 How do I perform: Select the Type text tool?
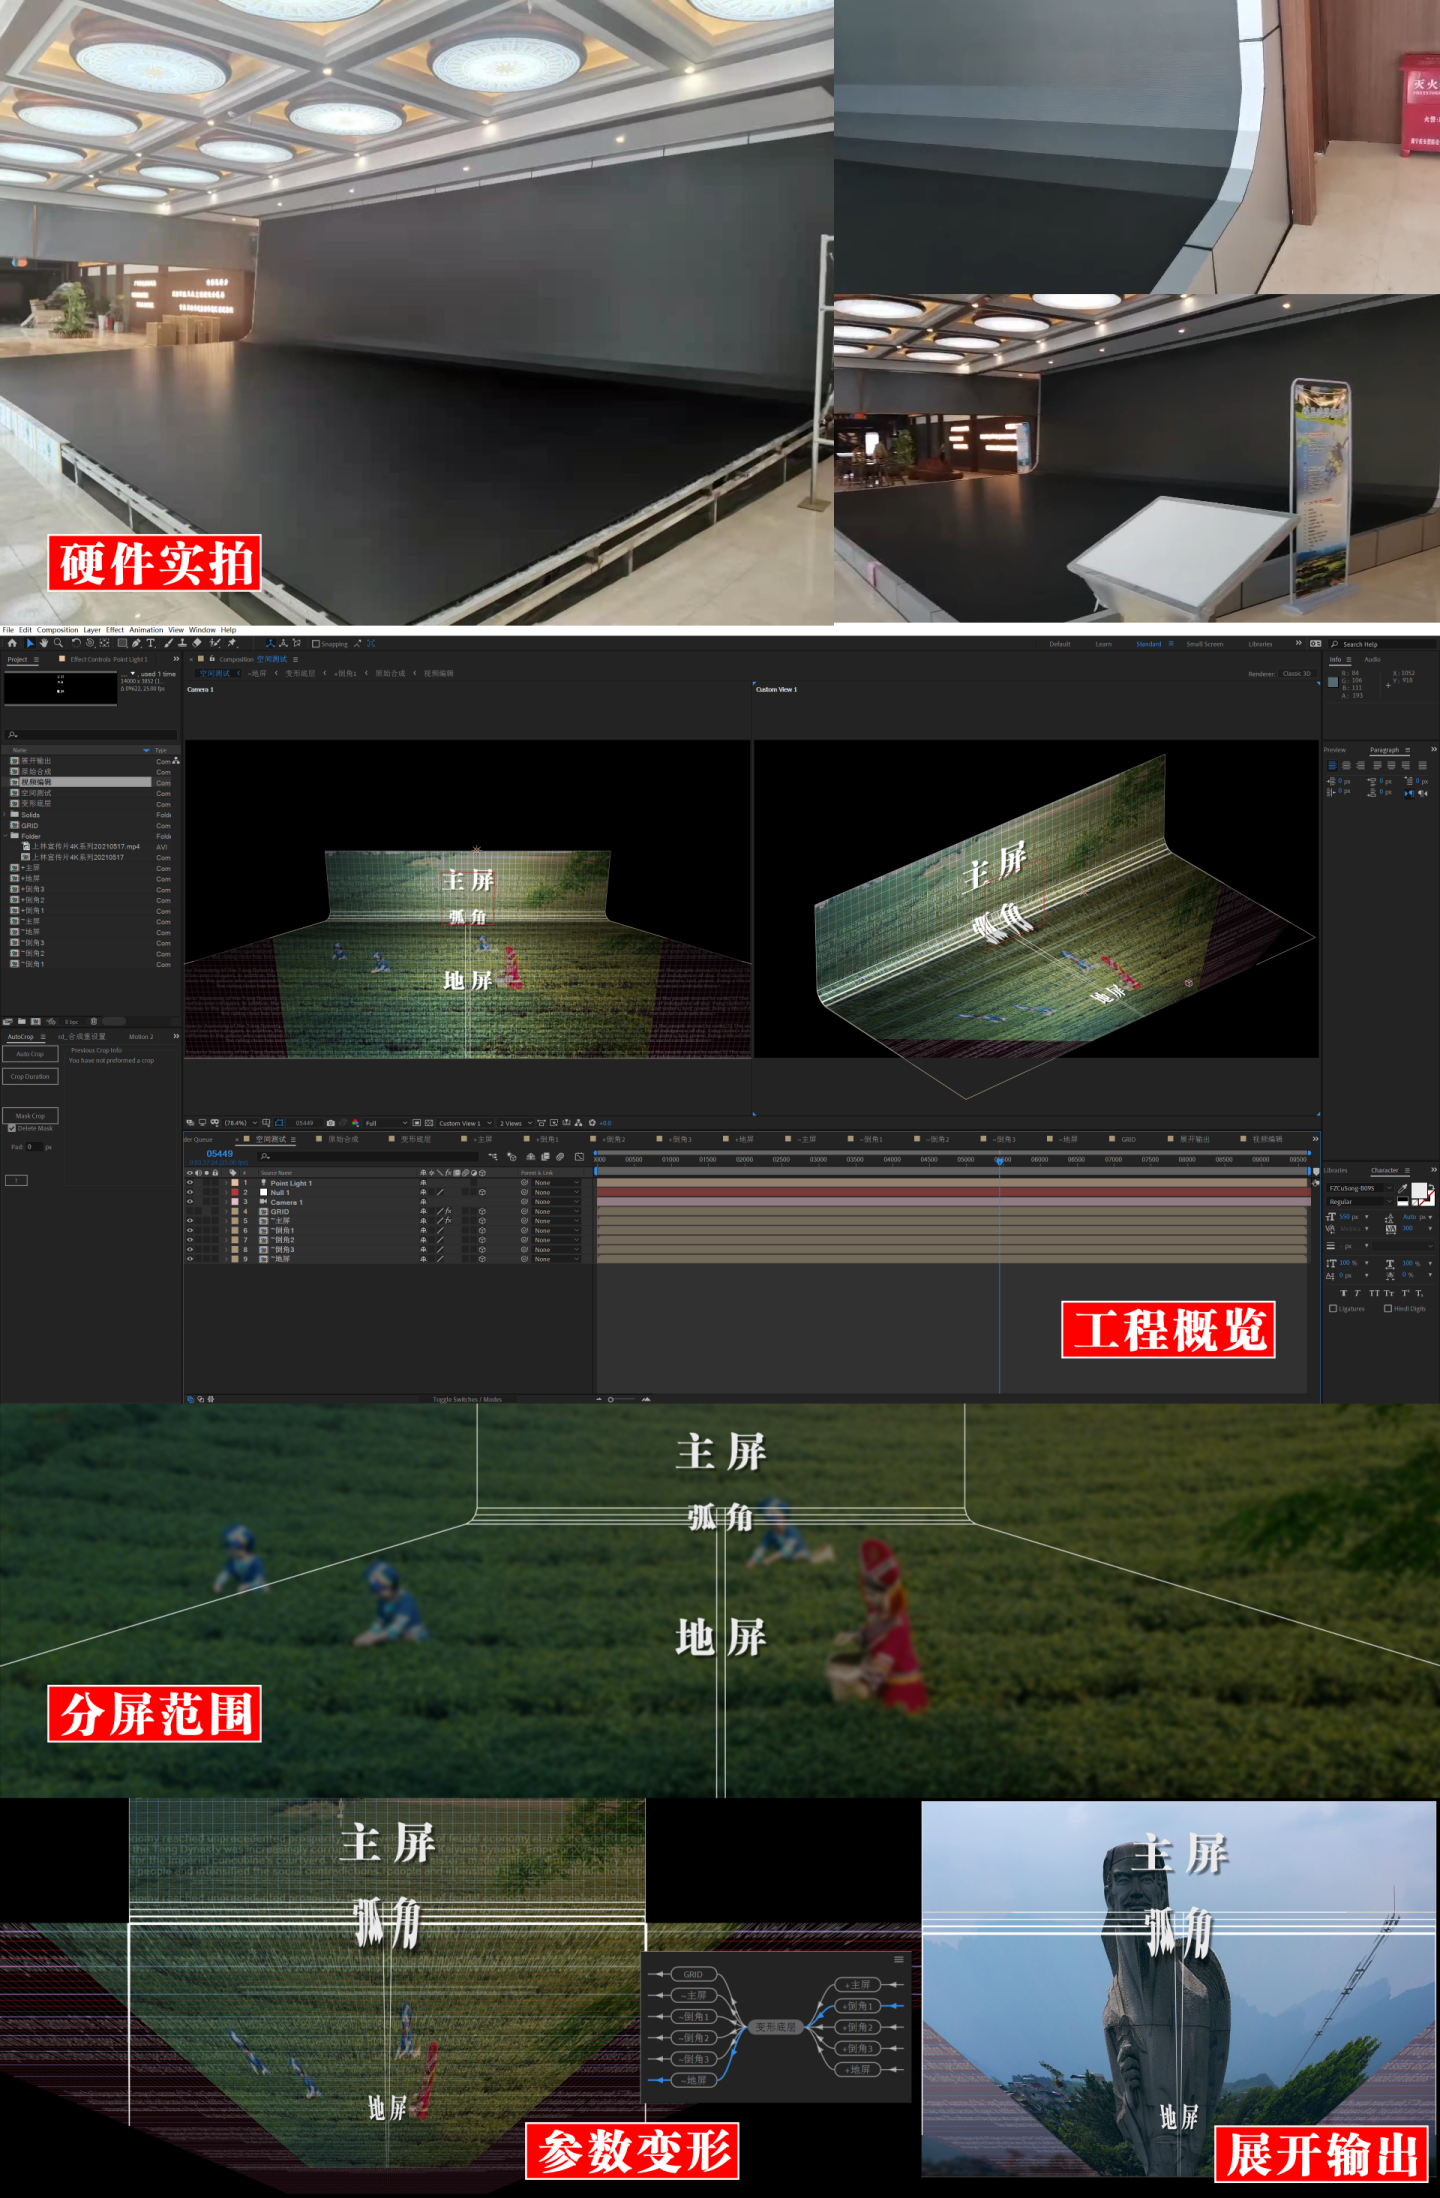pyautogui.click(x=150, y=643)
